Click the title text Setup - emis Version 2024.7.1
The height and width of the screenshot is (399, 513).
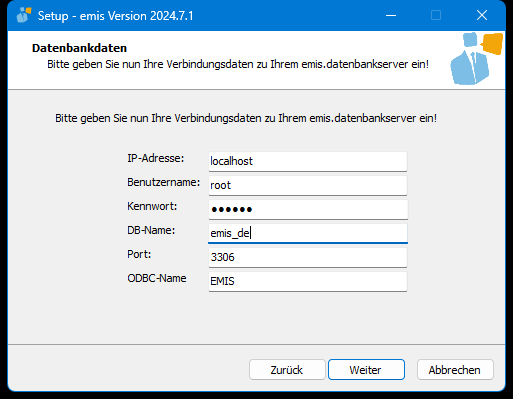coord(116,16)
